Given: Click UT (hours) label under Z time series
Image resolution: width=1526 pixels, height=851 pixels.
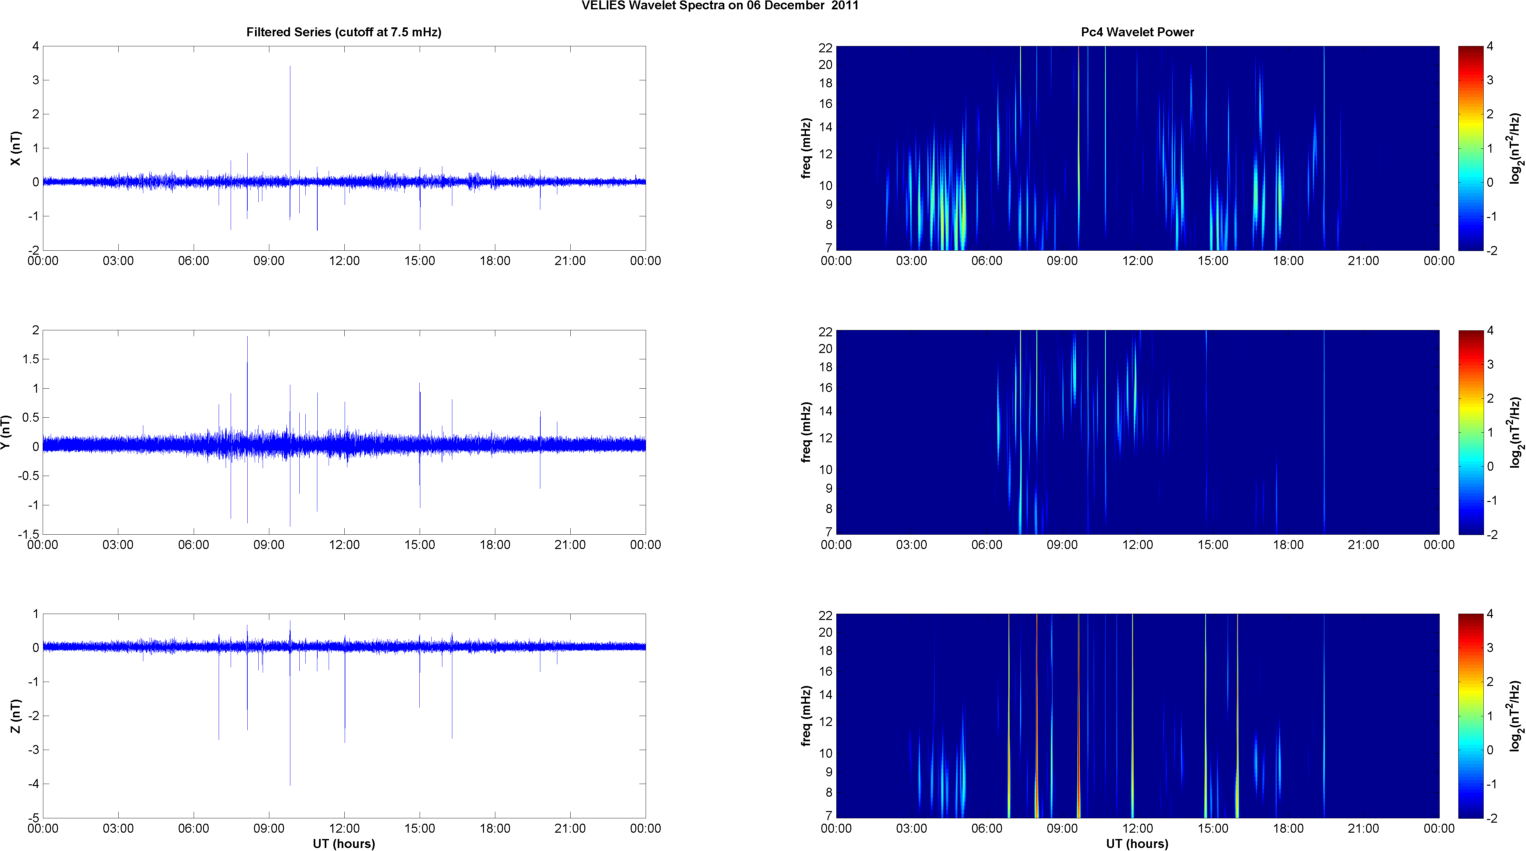Looking at the screenshot, I should [343, 844].
